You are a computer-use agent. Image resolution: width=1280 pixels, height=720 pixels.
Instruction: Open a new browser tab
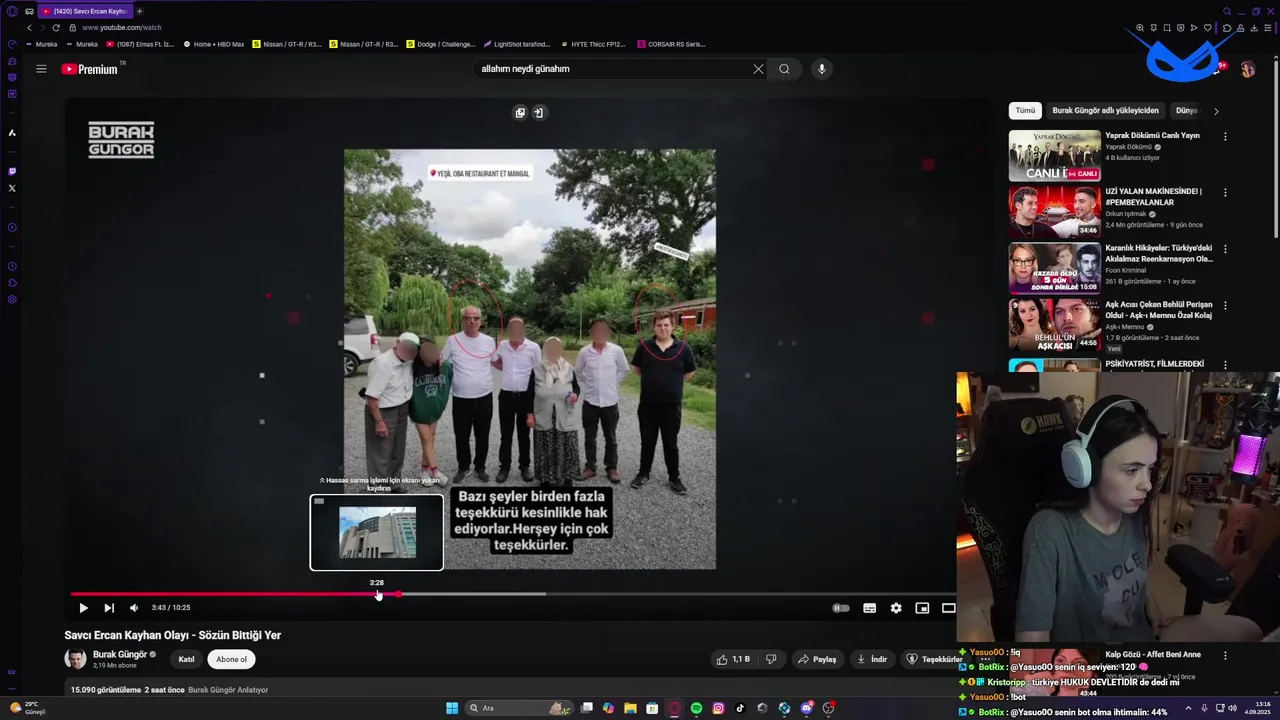point(139,11)
